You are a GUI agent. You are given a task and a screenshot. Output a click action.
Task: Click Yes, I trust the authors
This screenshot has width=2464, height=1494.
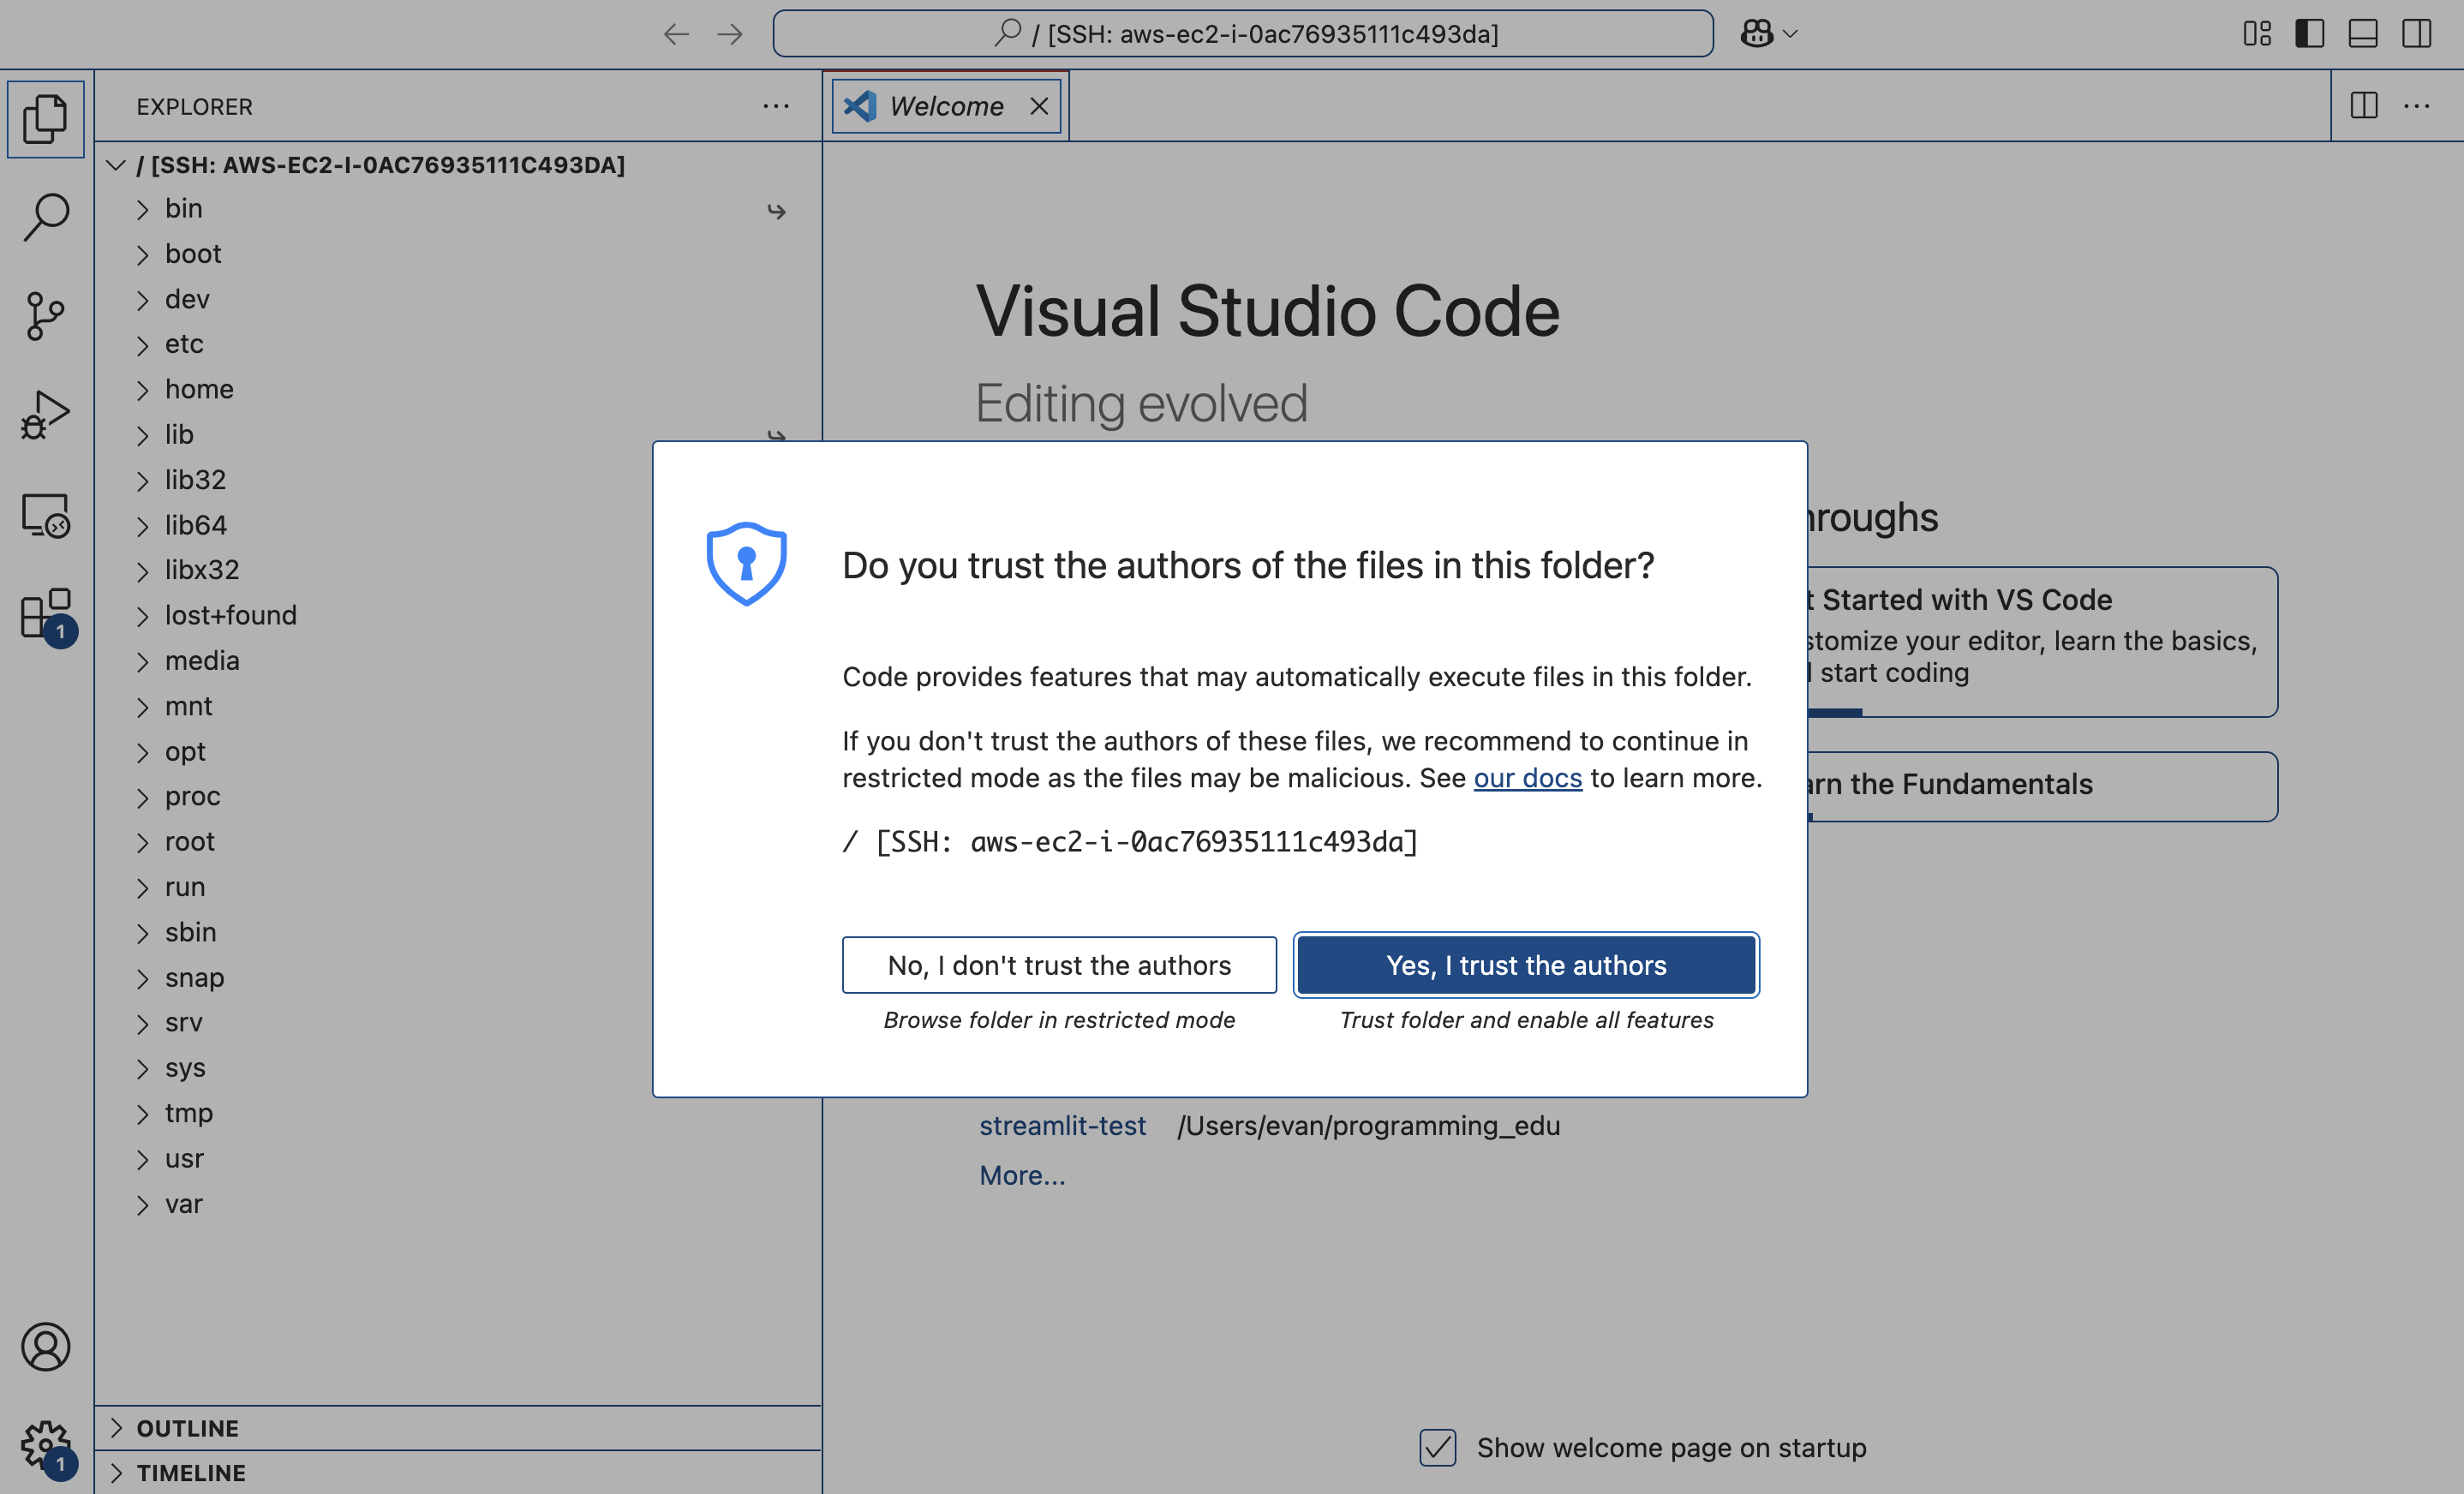(1526, 965)
